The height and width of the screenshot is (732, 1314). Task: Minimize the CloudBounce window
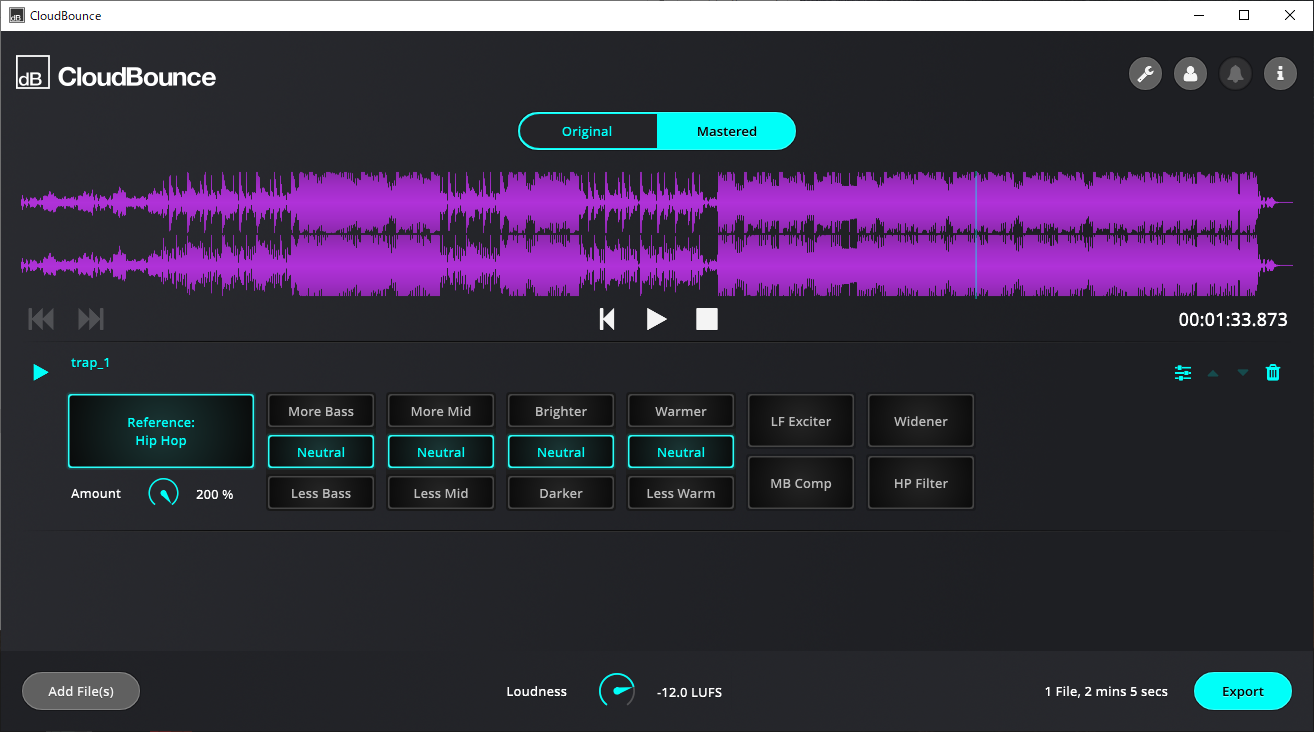1198,15
